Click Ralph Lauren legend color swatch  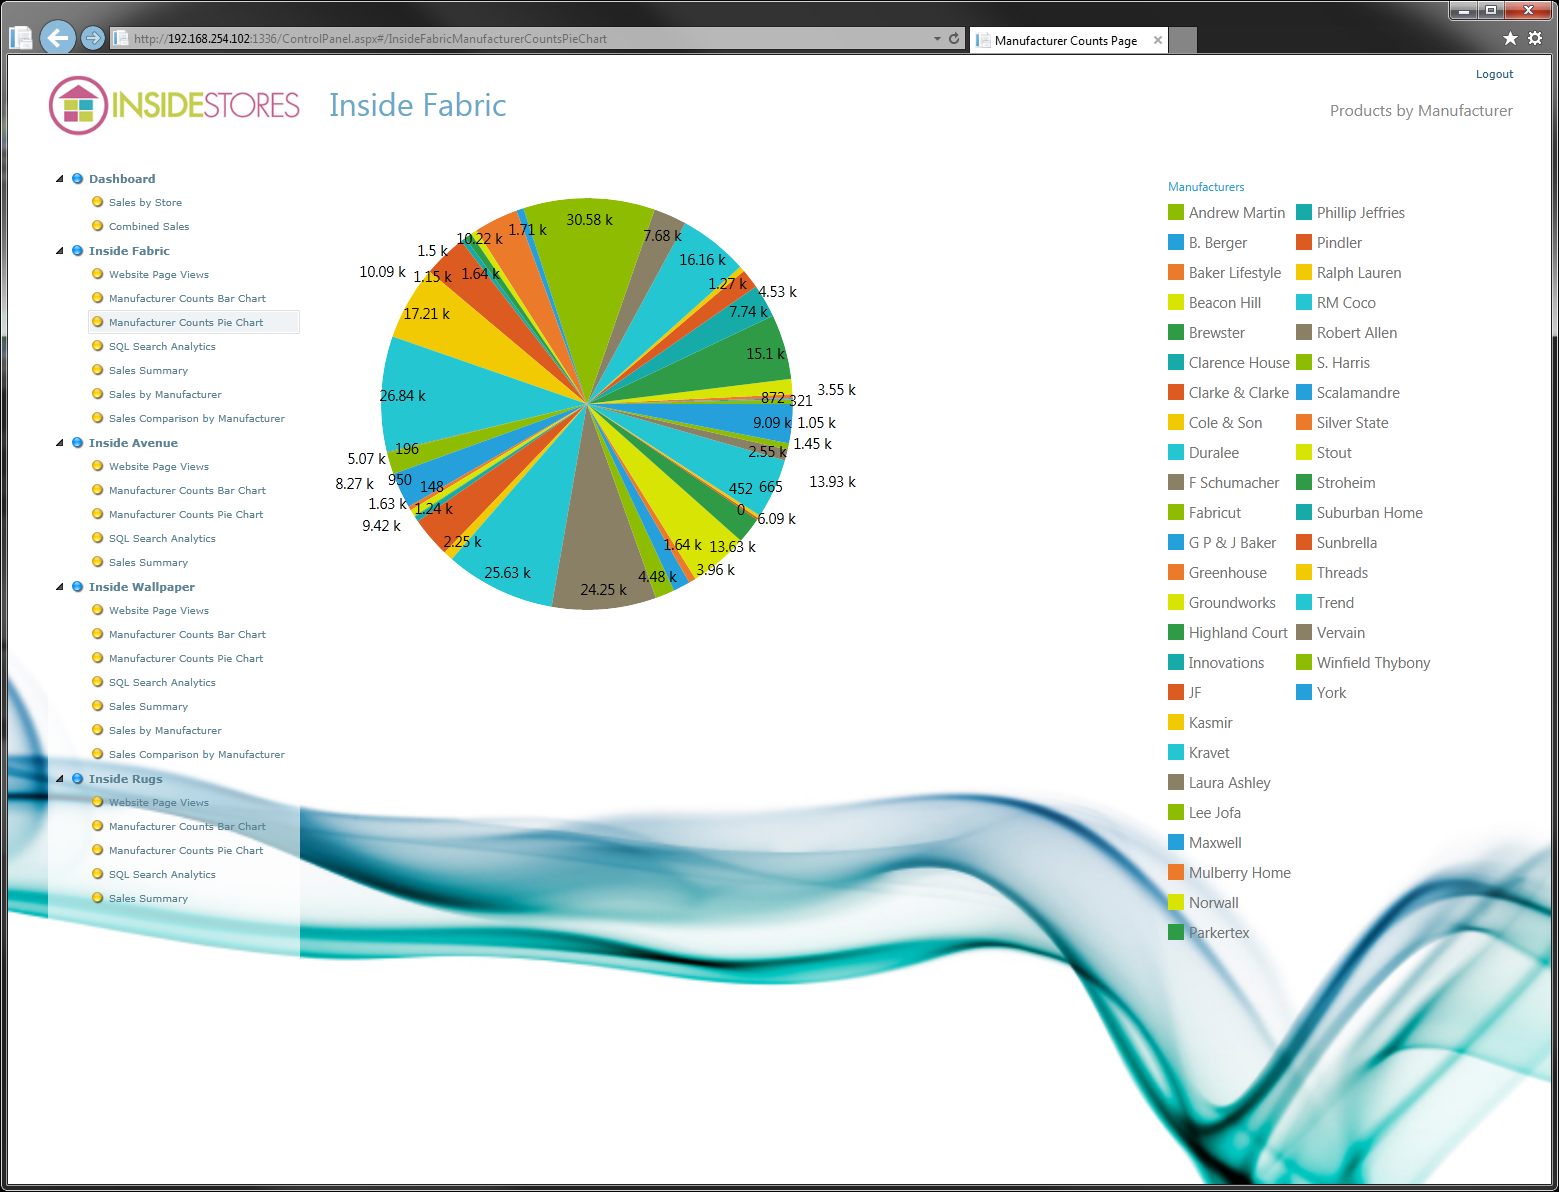coord(1304,272)
